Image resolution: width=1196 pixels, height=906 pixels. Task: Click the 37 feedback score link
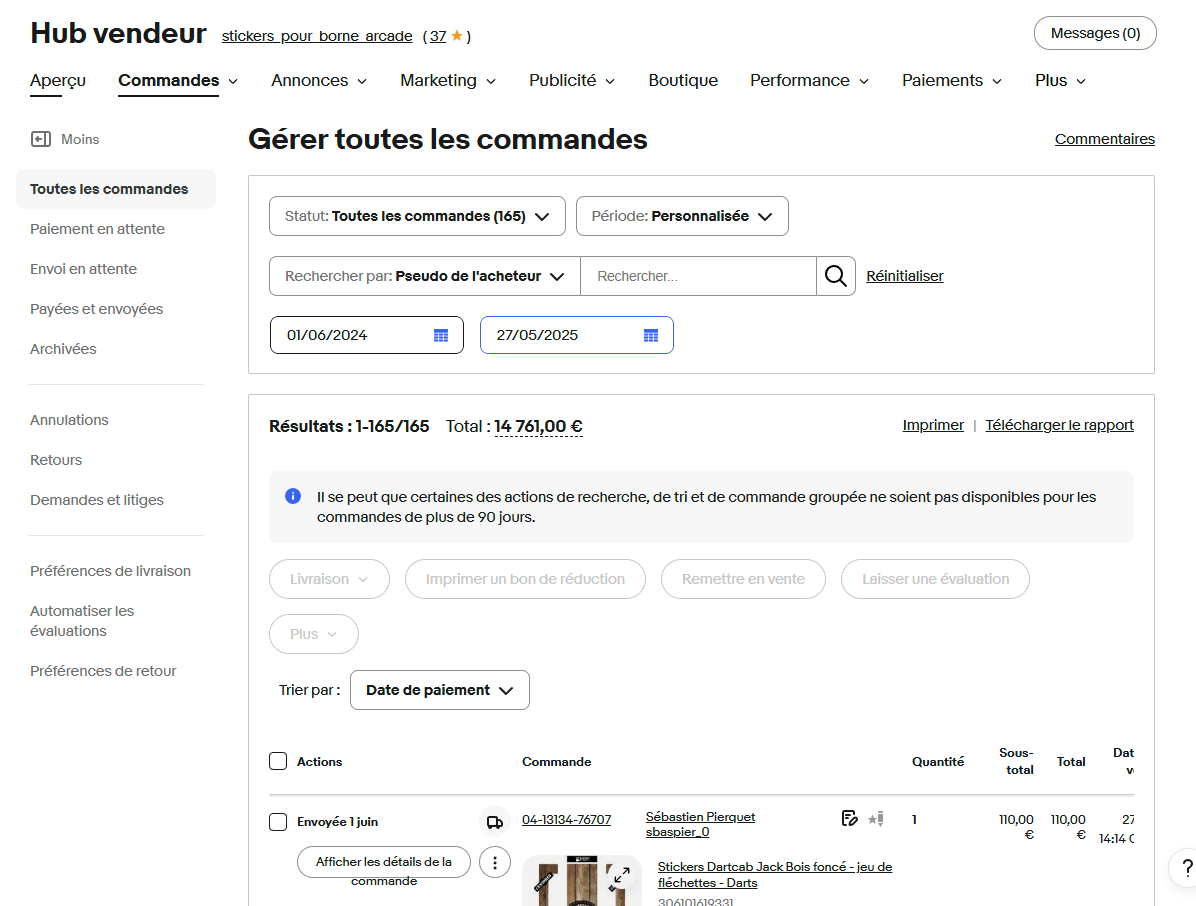click(x=438, y=36)
